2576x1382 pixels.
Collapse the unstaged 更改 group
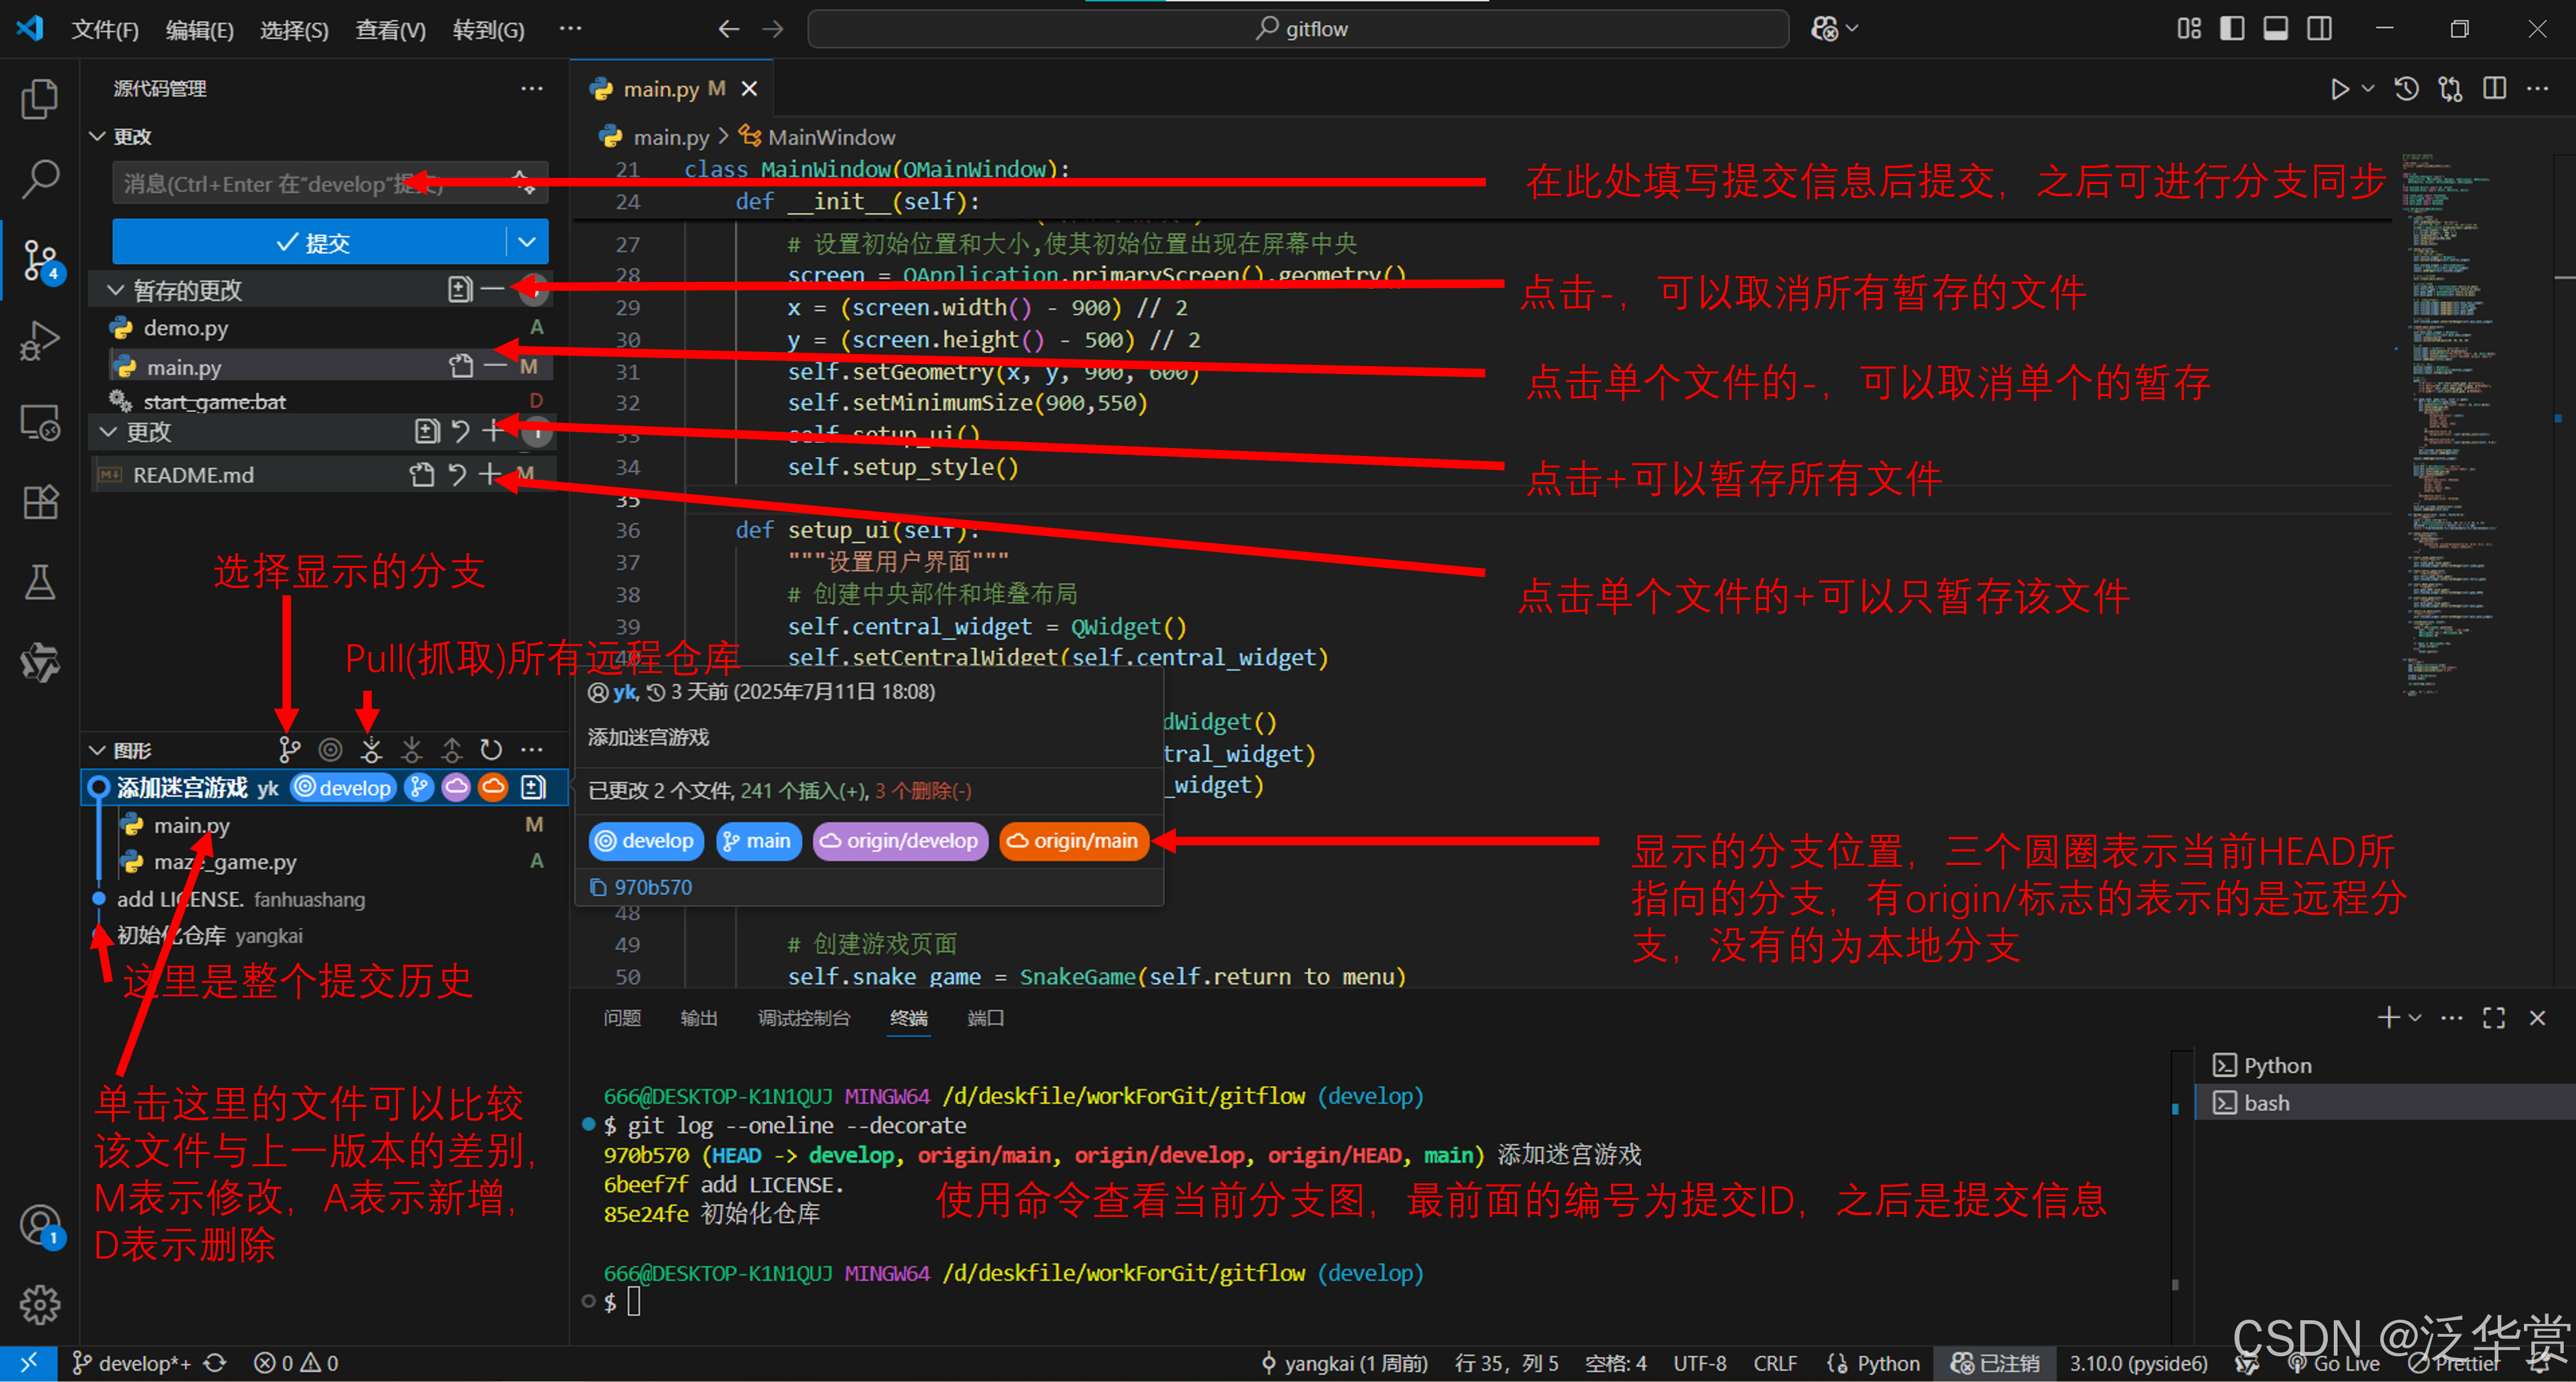pyautogui.click(x=109, y=432)
